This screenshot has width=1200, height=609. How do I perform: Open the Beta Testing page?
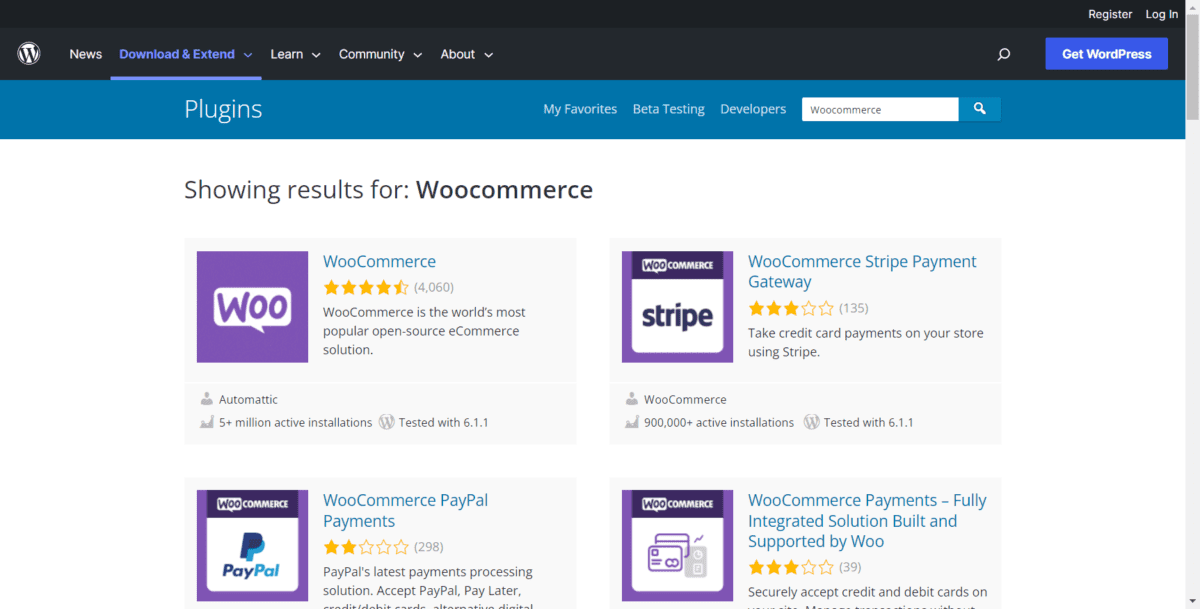pos(669,109)
